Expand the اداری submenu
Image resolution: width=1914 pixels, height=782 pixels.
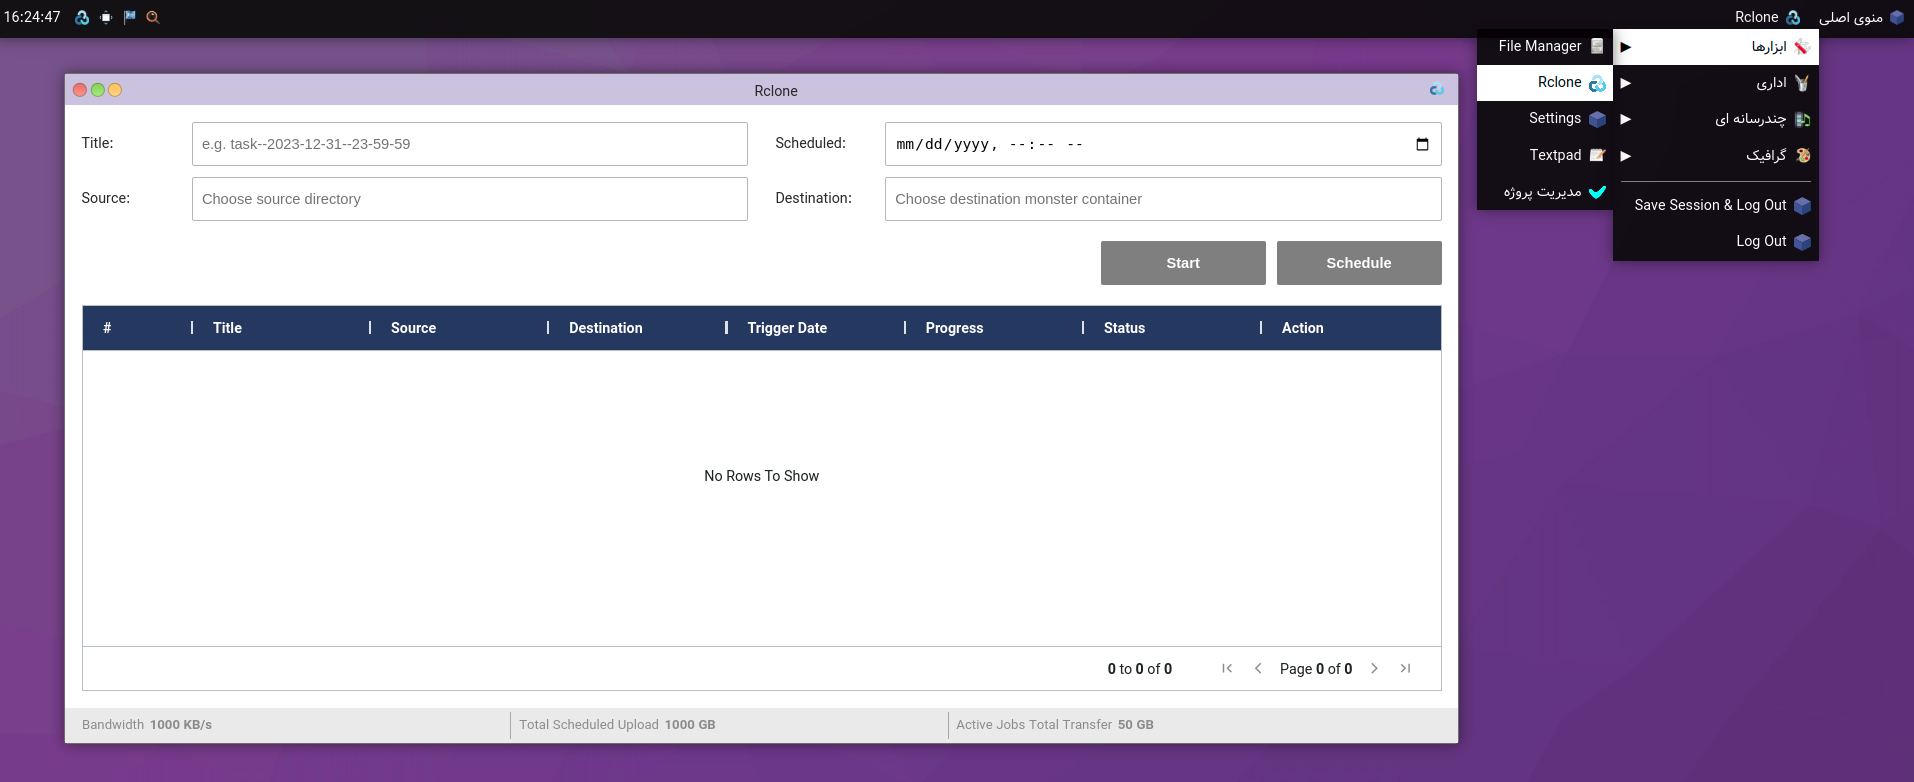click(1716, 83)
